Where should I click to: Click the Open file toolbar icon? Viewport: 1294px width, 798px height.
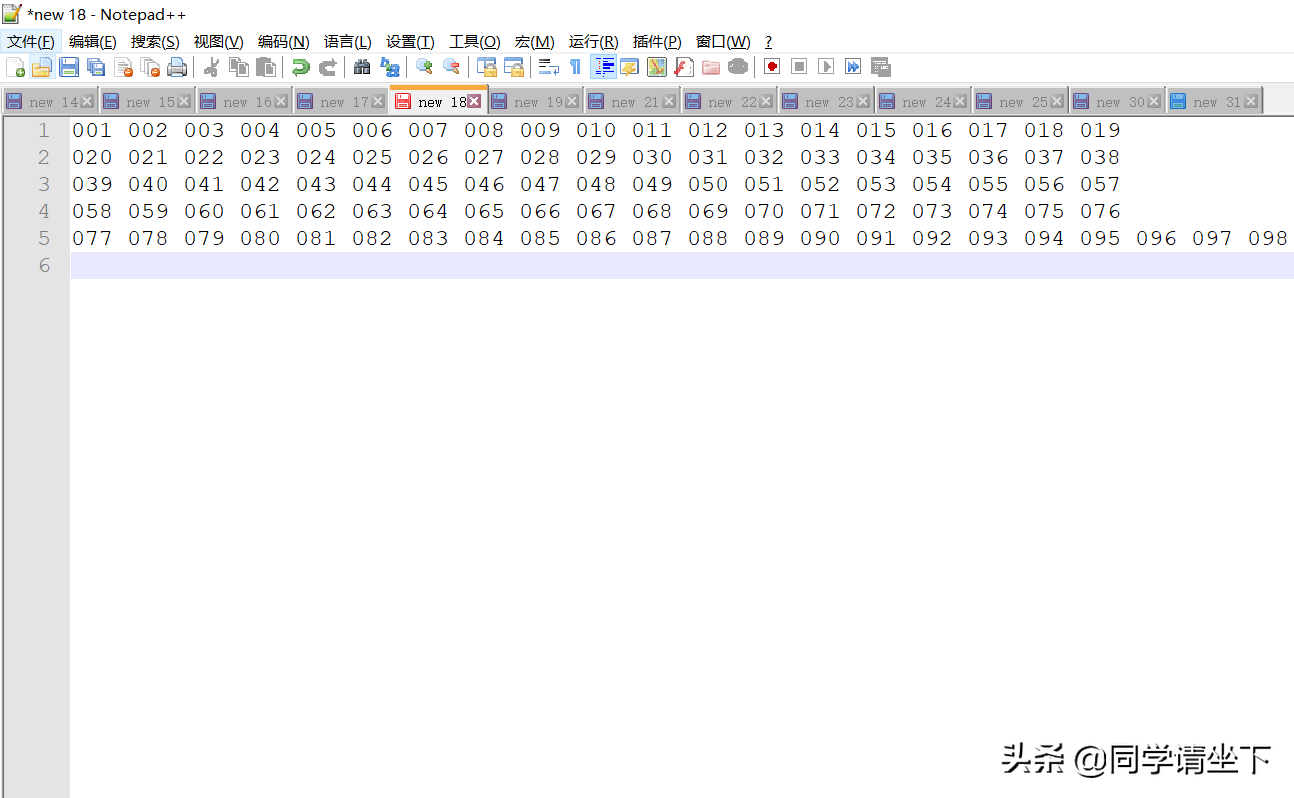[42, 67]
